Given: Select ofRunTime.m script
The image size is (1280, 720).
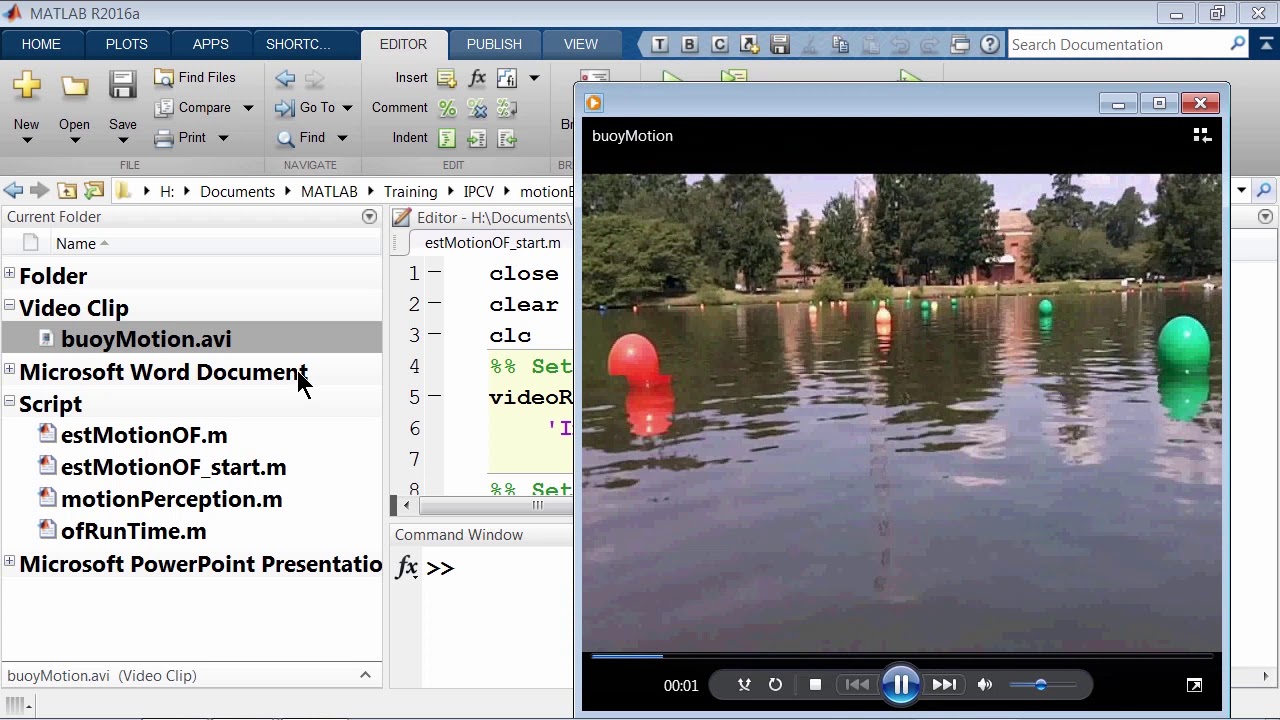Looking at the screenshot, I should (133, 531).
